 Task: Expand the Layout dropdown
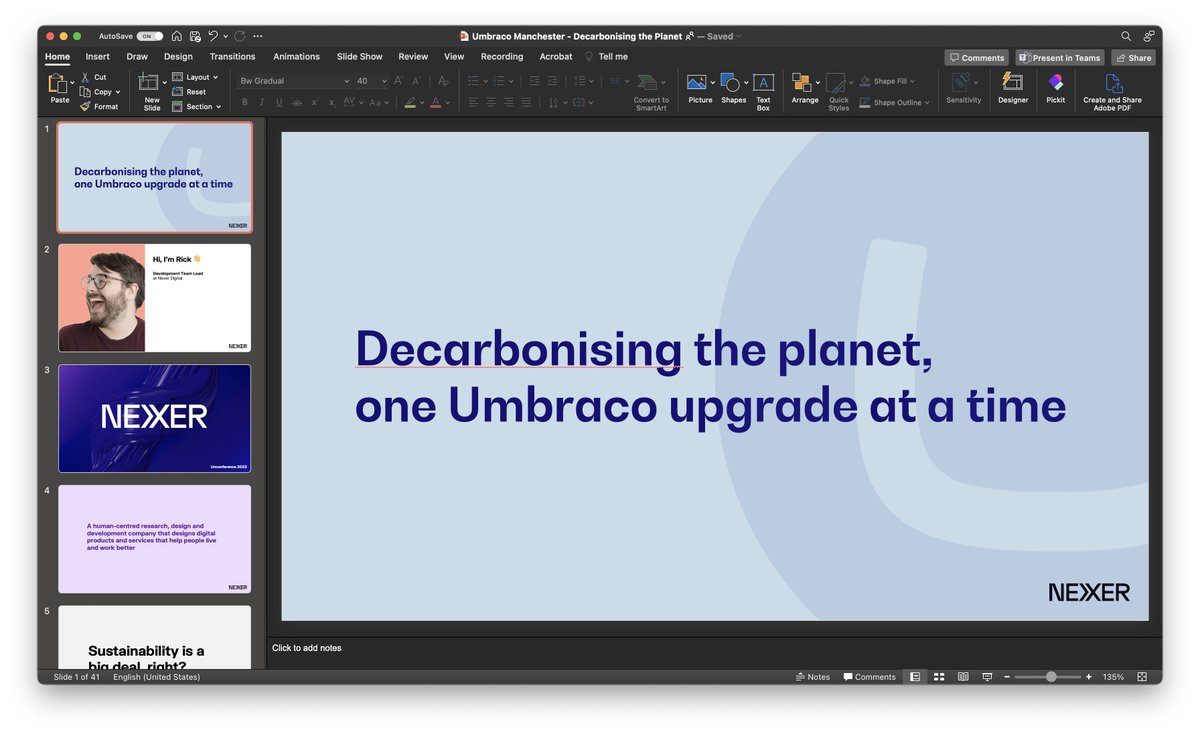(x=195, y=77)
